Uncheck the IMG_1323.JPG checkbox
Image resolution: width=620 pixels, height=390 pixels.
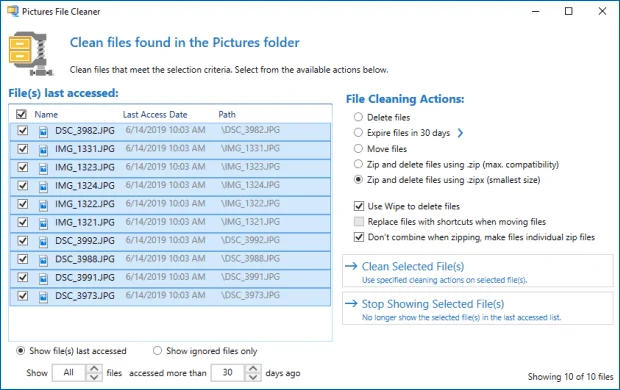[x=23, y=167]
